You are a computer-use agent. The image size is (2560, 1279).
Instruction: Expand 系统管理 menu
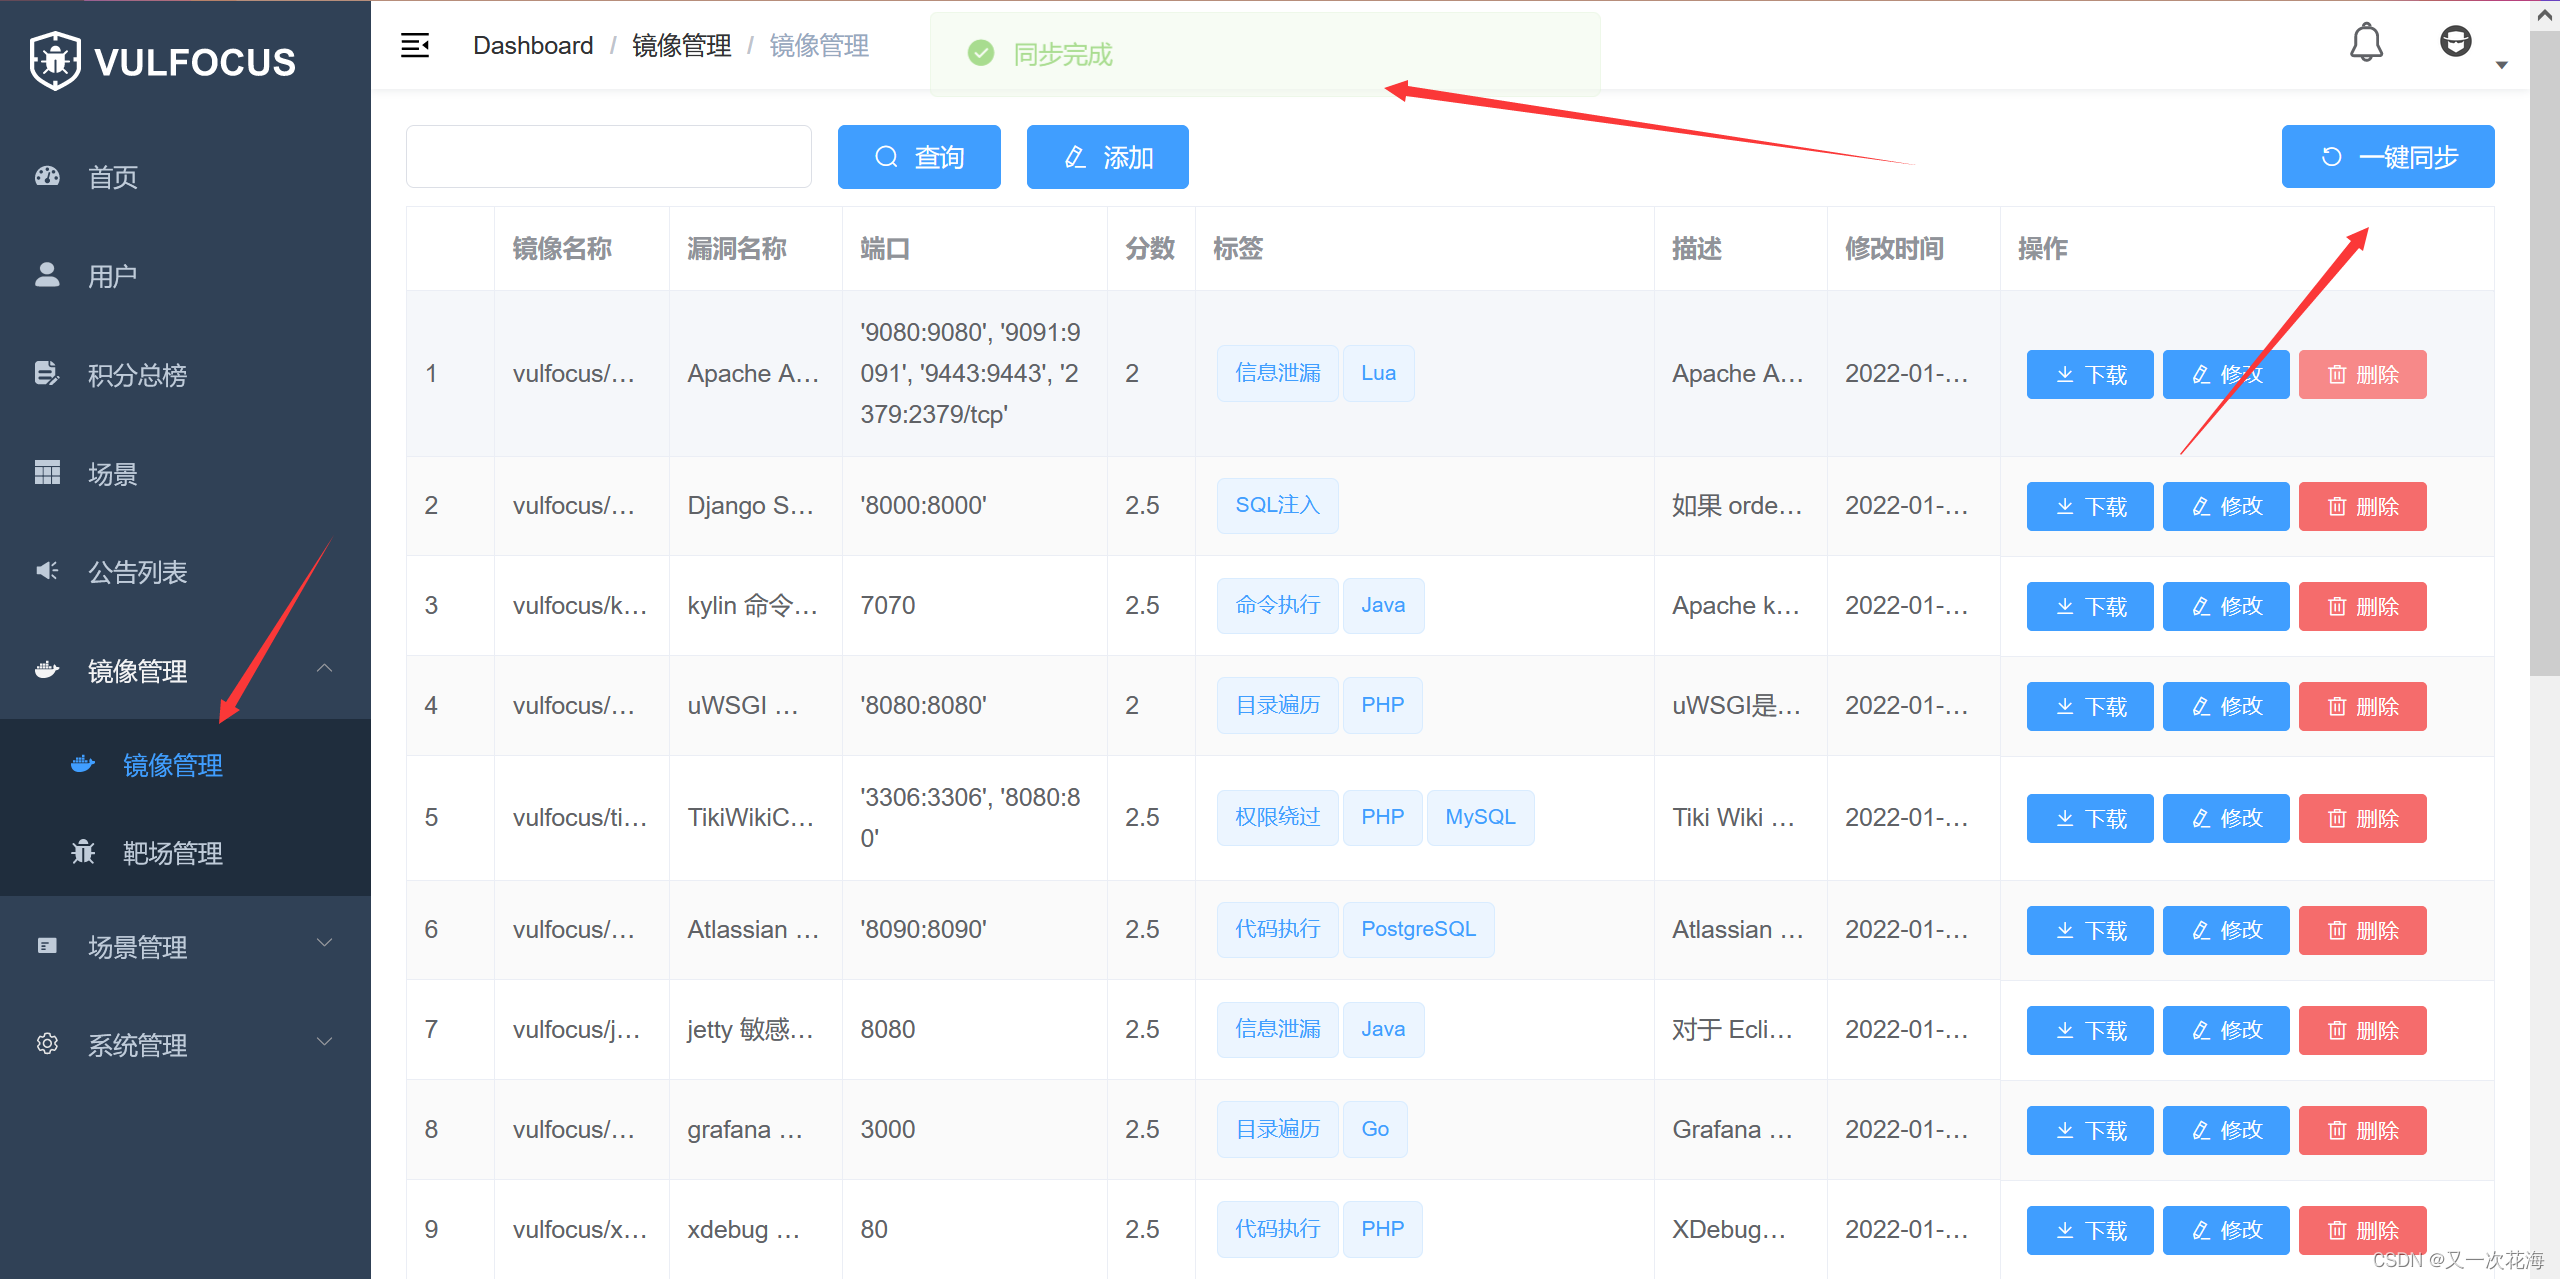[185, 1045]
